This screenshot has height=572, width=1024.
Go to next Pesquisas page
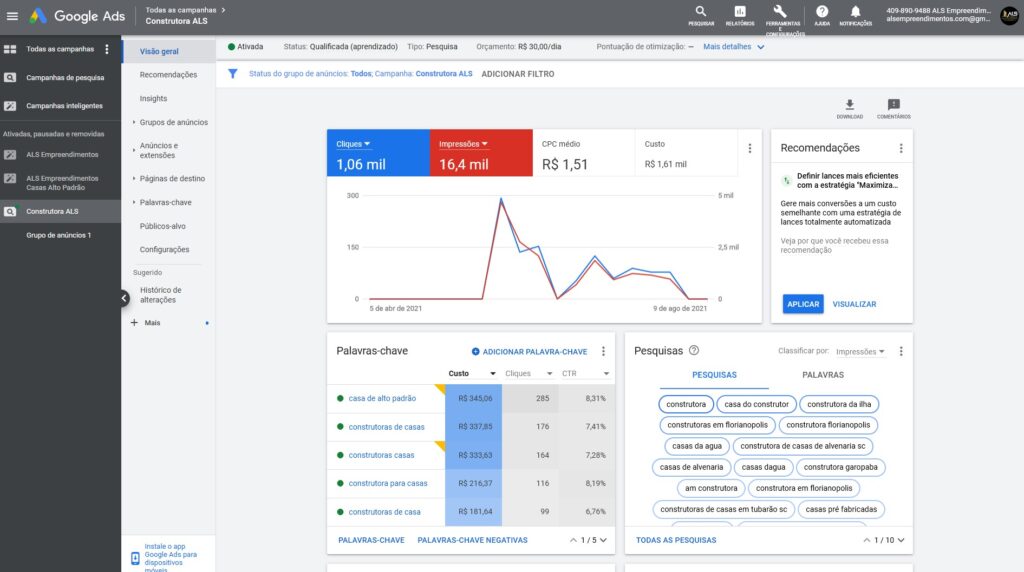901,540
